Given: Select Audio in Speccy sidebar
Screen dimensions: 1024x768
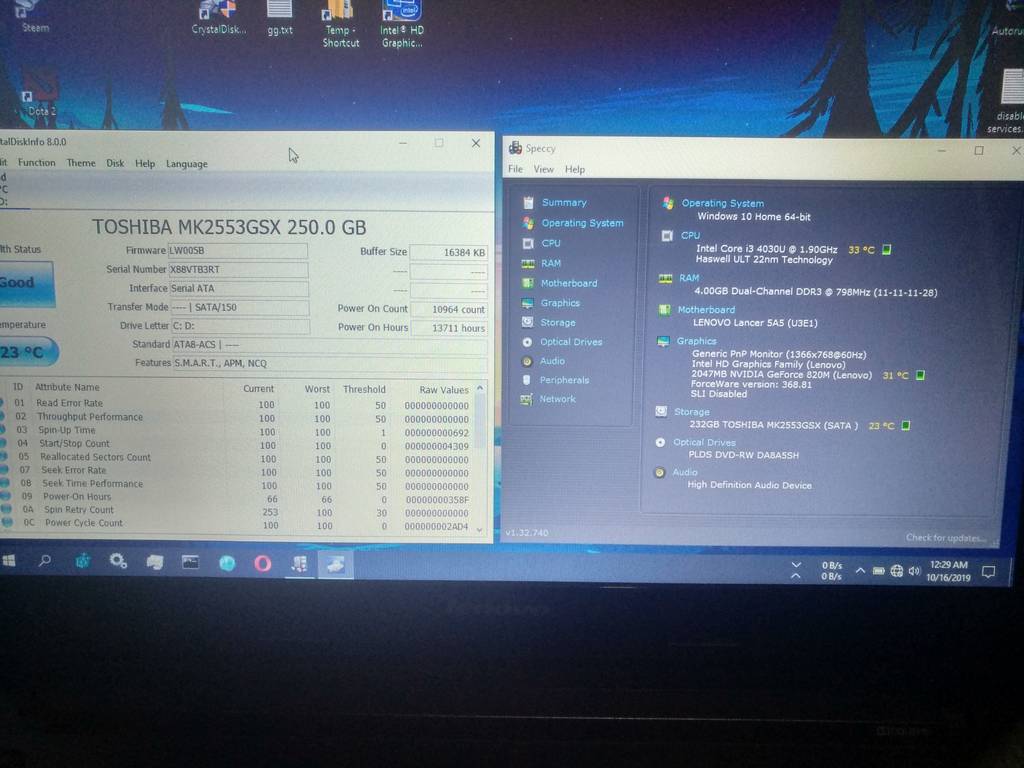Looking at the screenshot, I should pos(552,360).
